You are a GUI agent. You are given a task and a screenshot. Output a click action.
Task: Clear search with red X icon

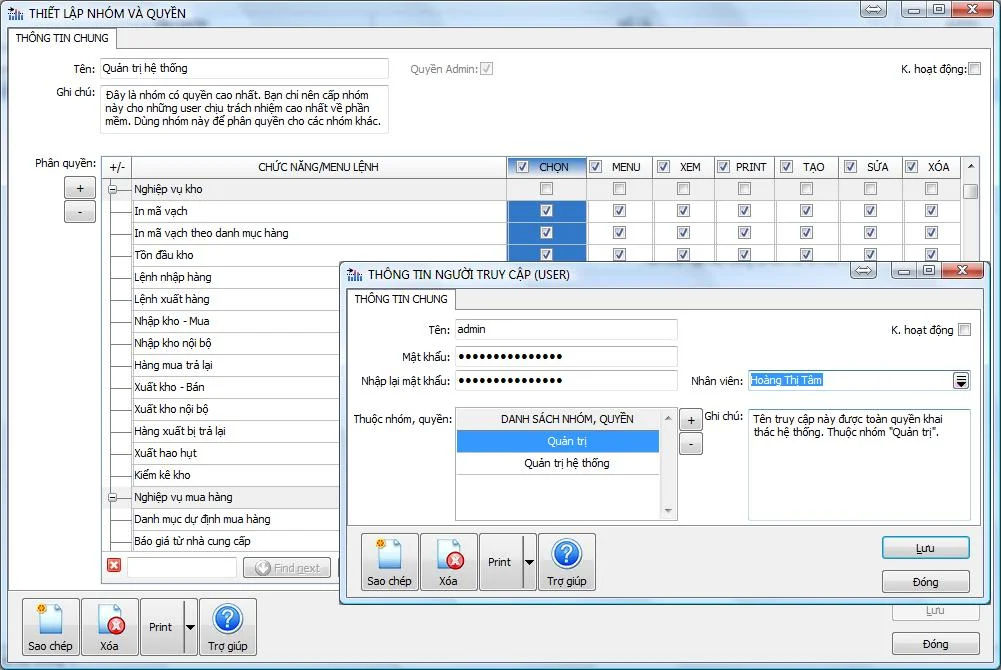[114, 566]
